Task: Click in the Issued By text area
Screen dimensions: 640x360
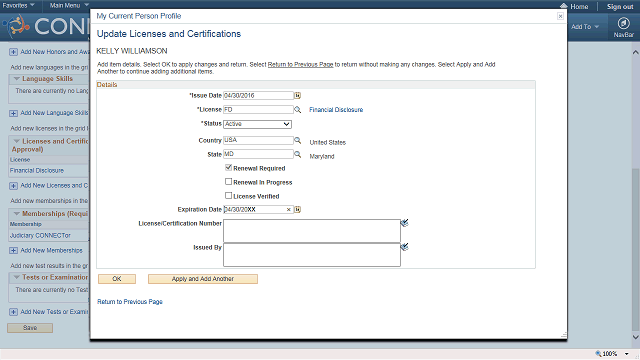Action: click(x=312, y=255)
